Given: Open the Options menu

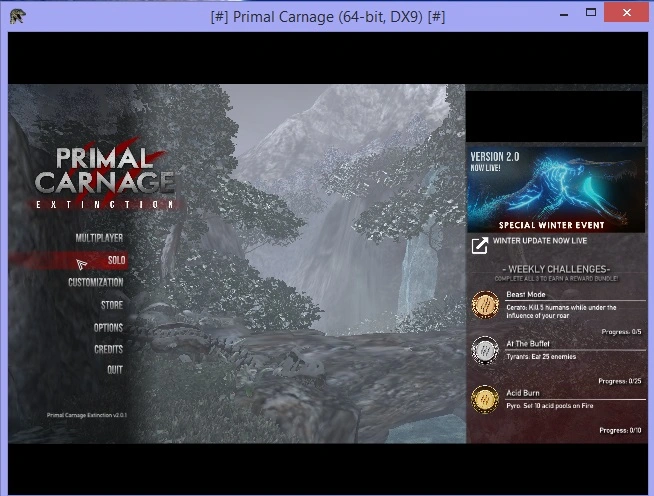Looking at the screenshot, I should tap(108, 327).
